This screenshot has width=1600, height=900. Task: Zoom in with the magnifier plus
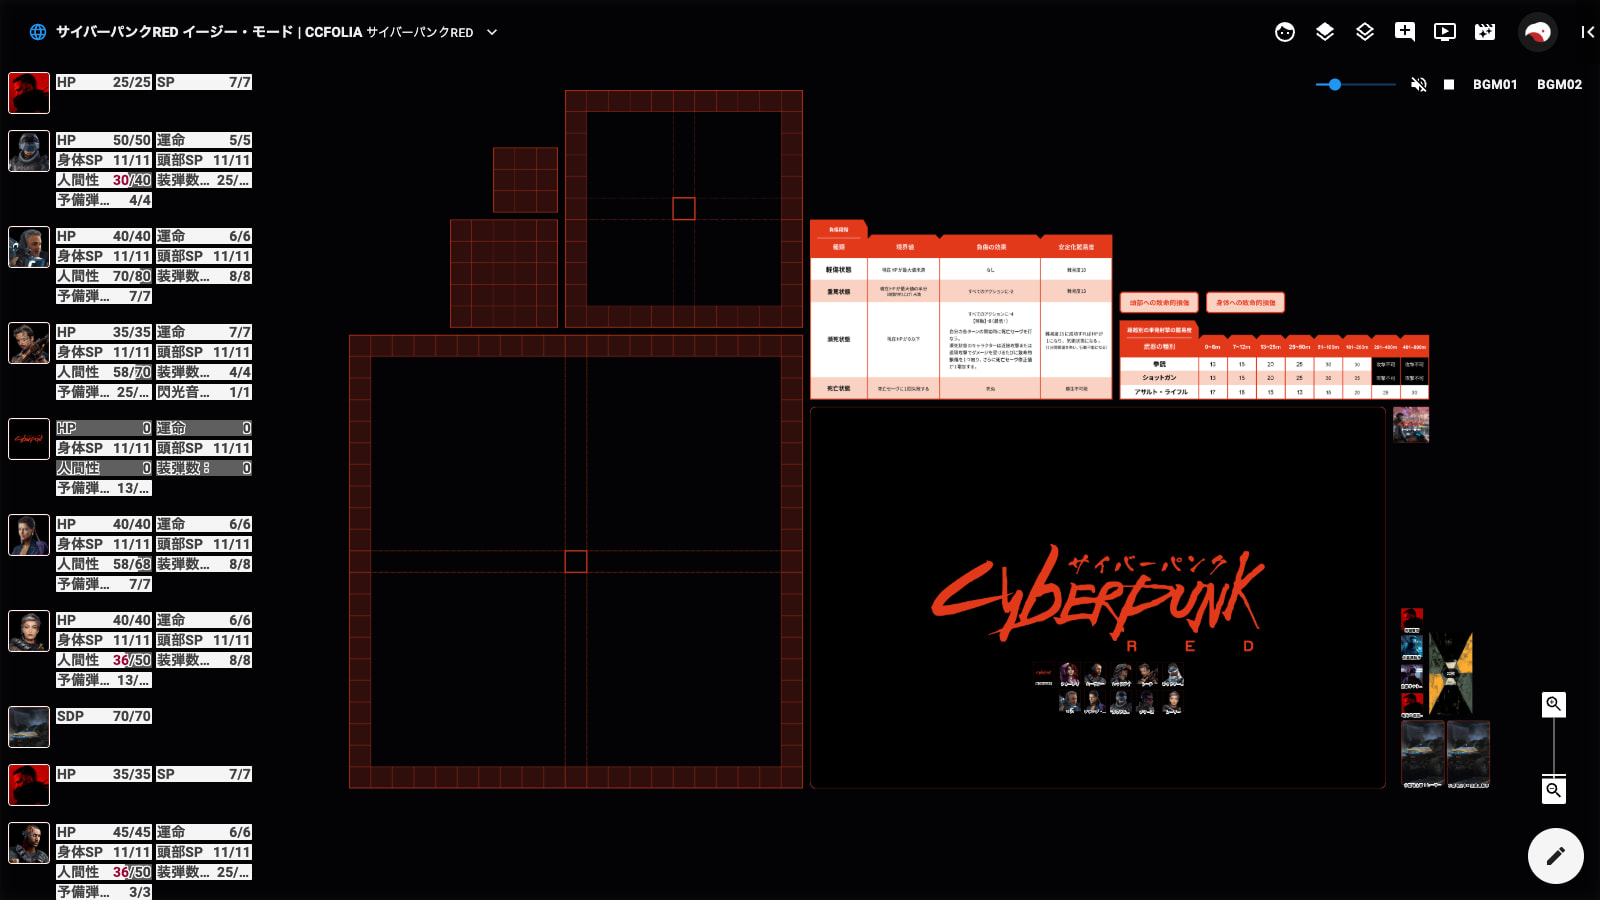(x=1553, y=704)
